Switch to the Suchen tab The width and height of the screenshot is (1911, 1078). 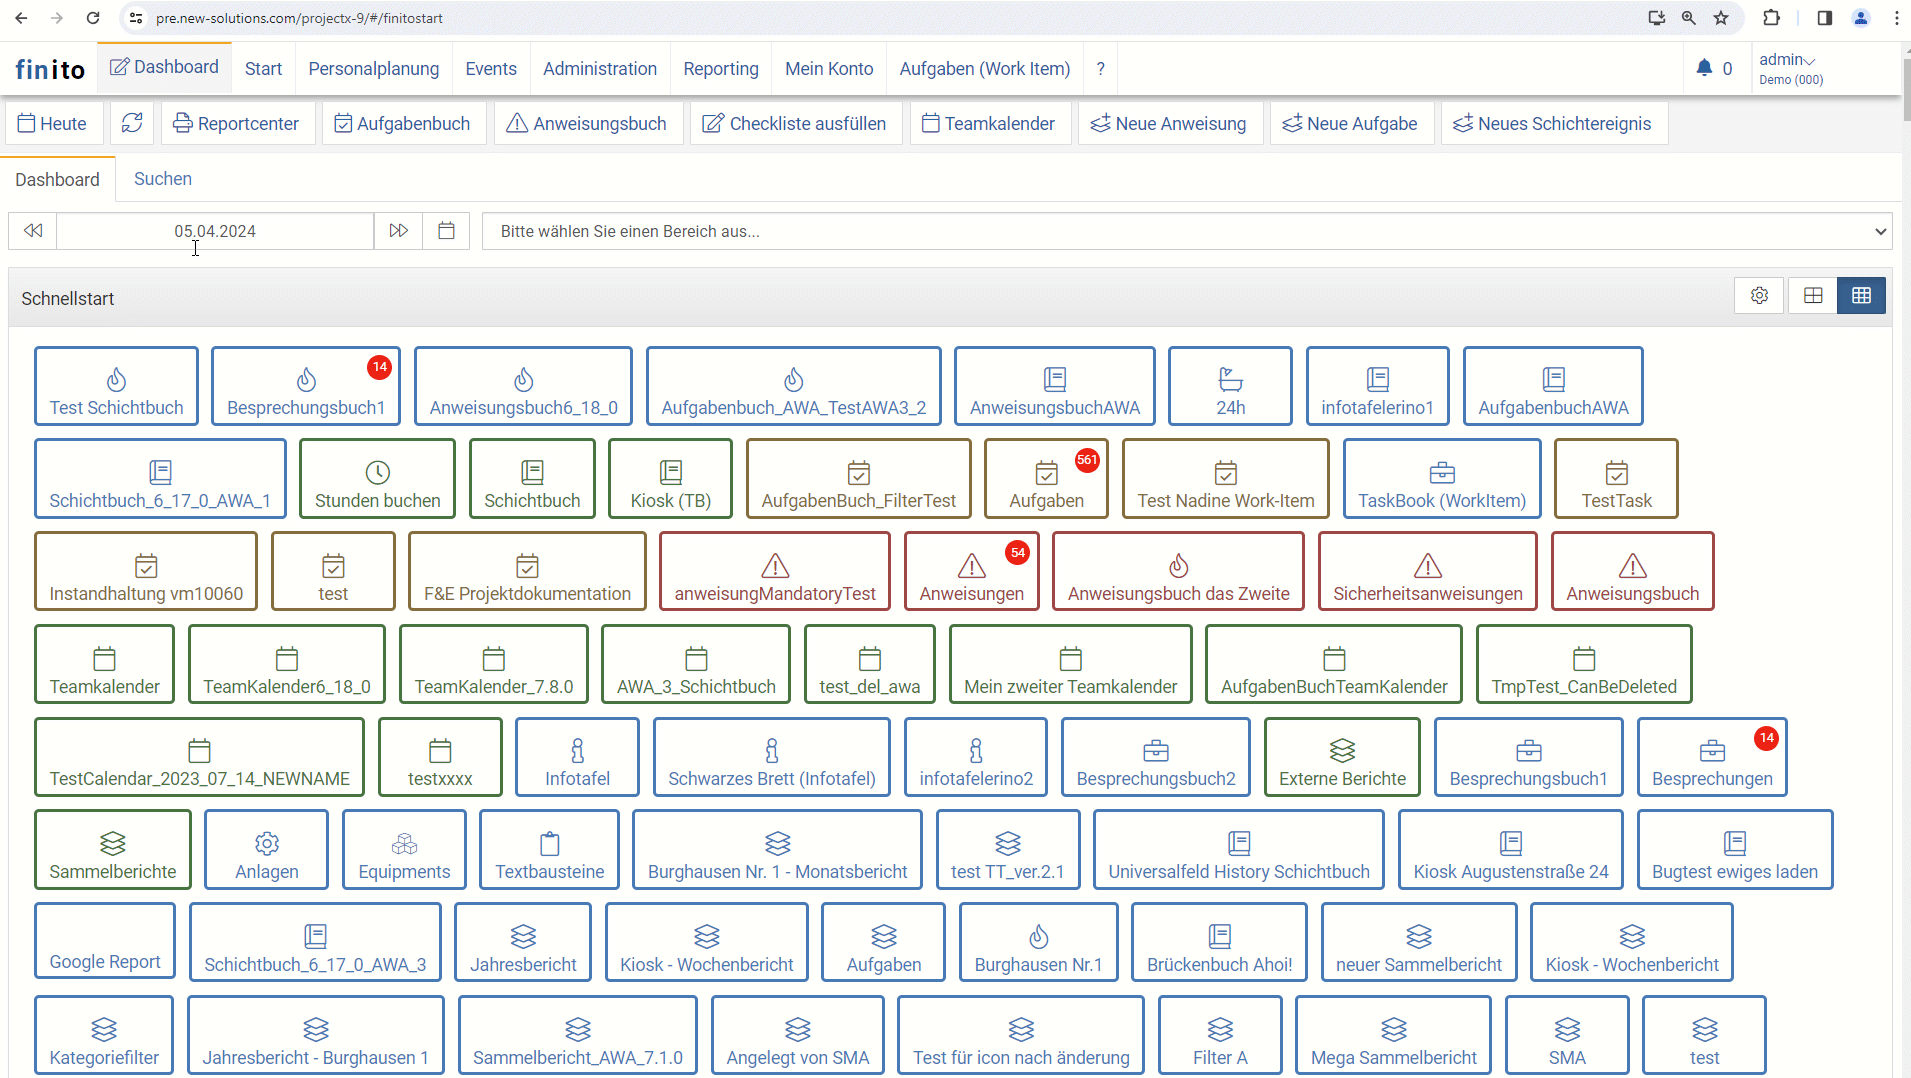coord(163,179)
